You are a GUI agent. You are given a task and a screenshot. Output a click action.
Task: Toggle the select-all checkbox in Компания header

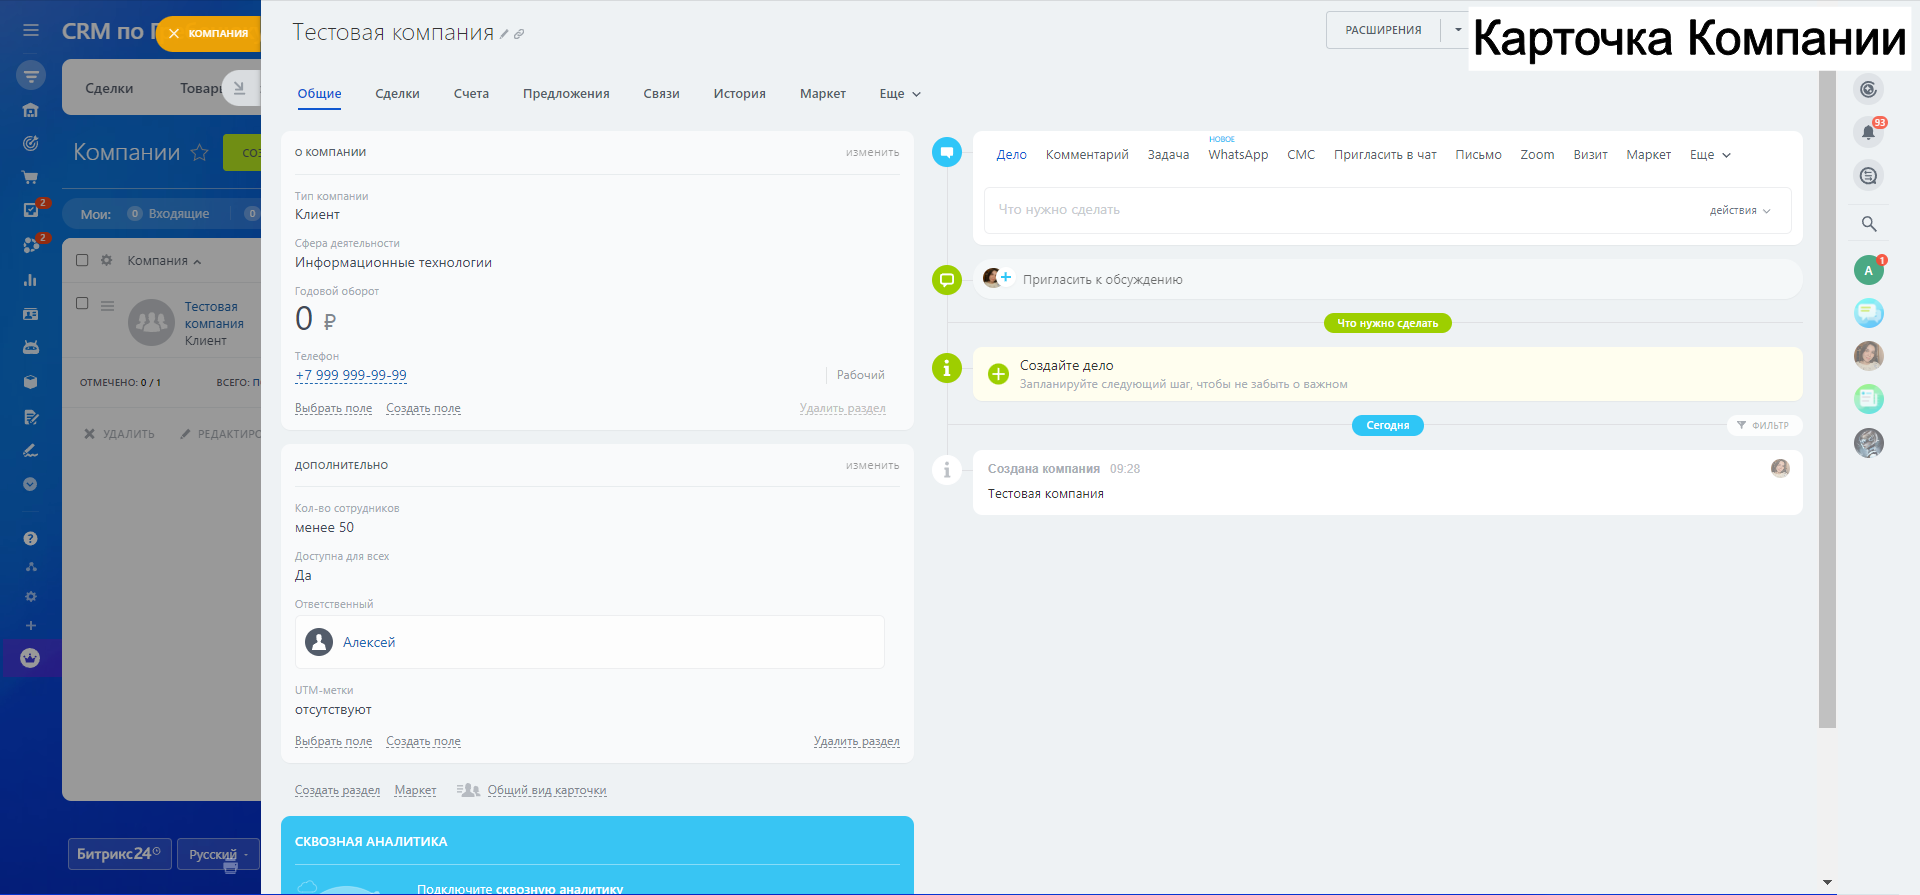(82, 260)
